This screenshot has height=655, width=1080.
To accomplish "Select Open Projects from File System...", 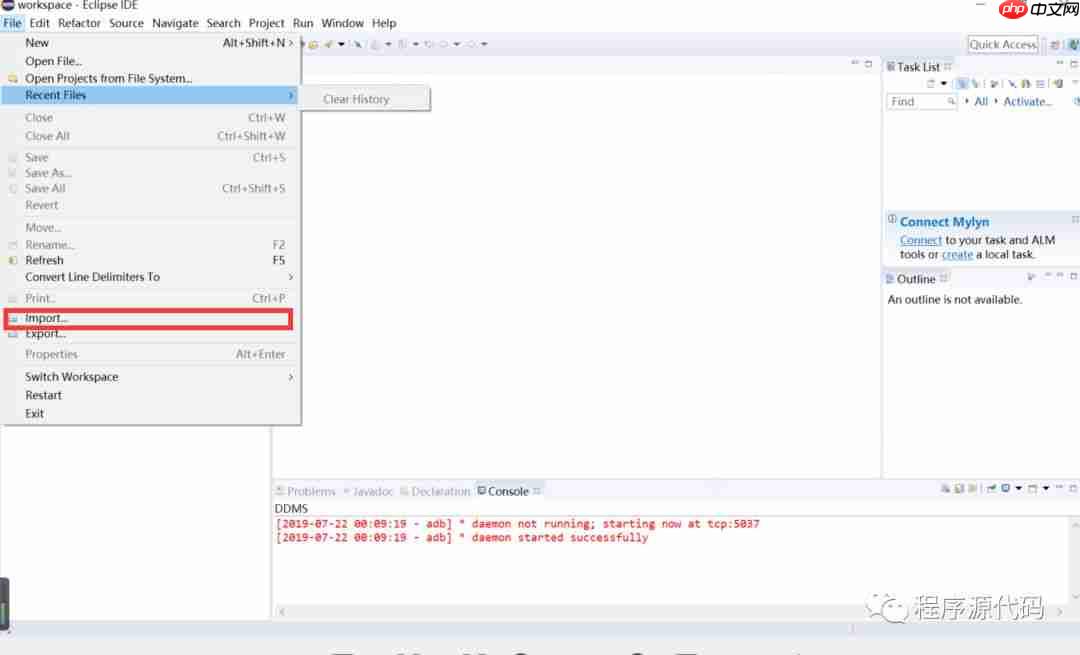I will (149, 79).
